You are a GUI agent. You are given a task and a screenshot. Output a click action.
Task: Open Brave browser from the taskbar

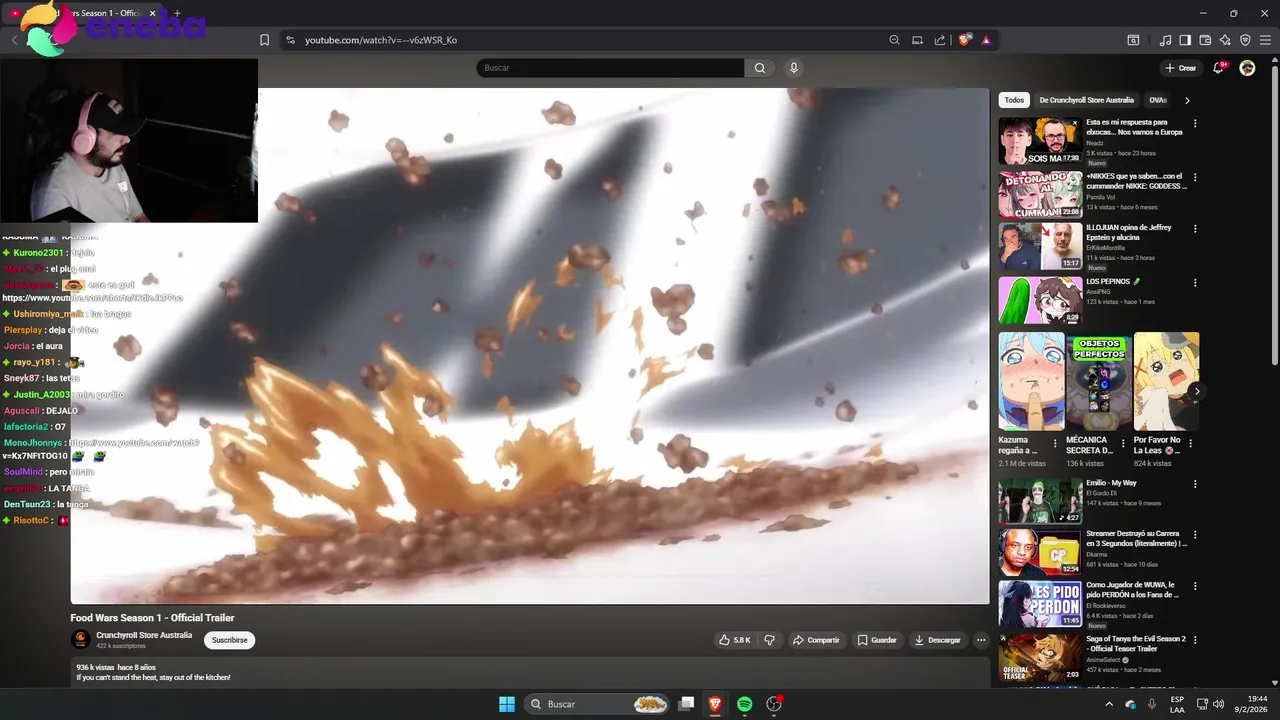coord(715,704)
